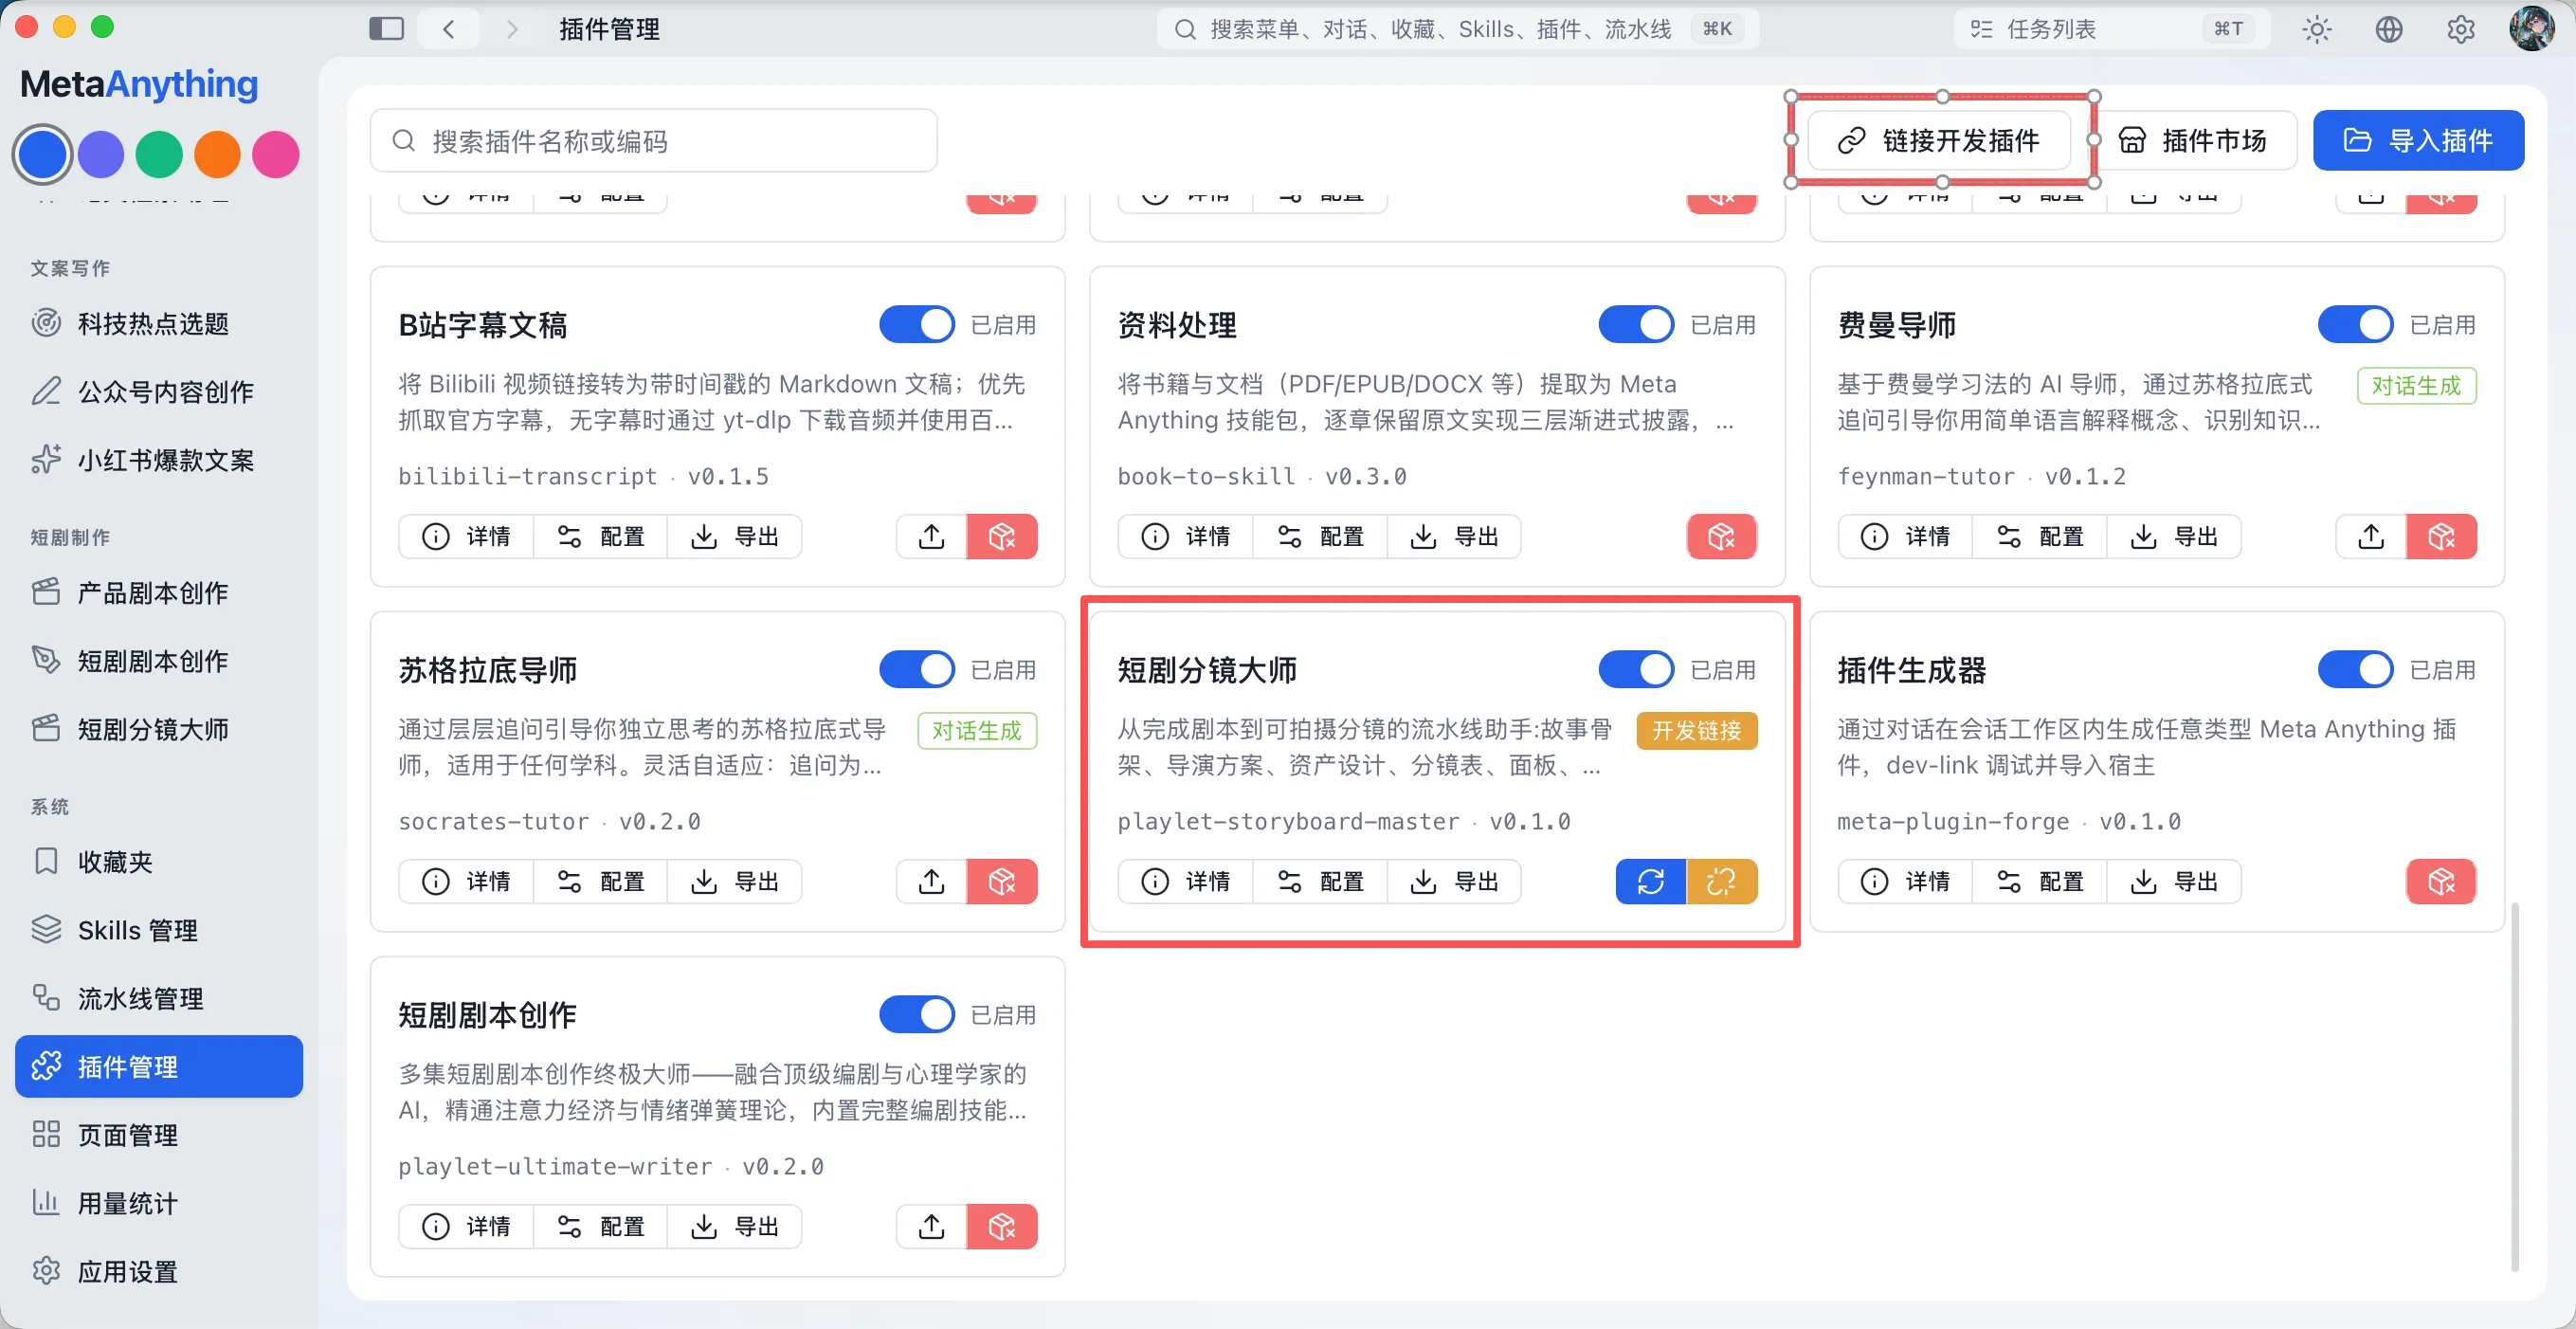The width and height of the screenshot is (2576, 1329).
Task: Uninstall 资料处理 plugin via red icon
Action: 1721,536
